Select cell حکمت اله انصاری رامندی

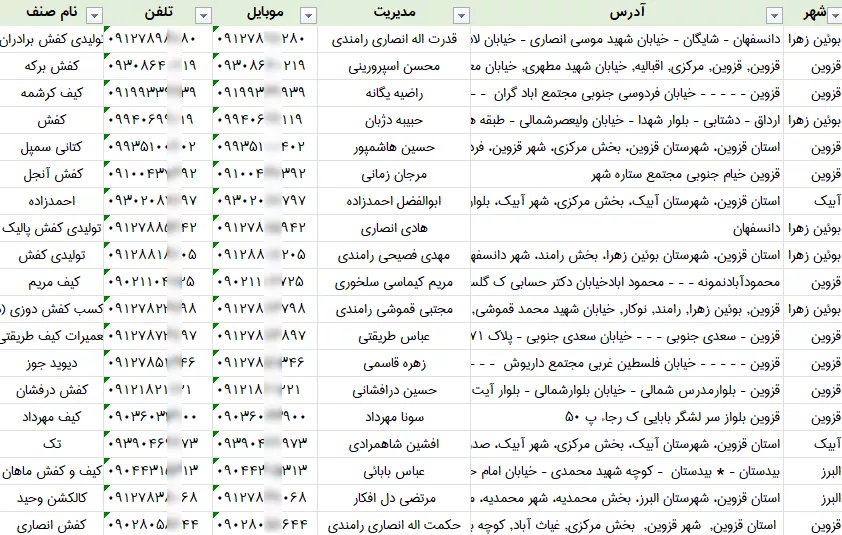click(394, 524)
